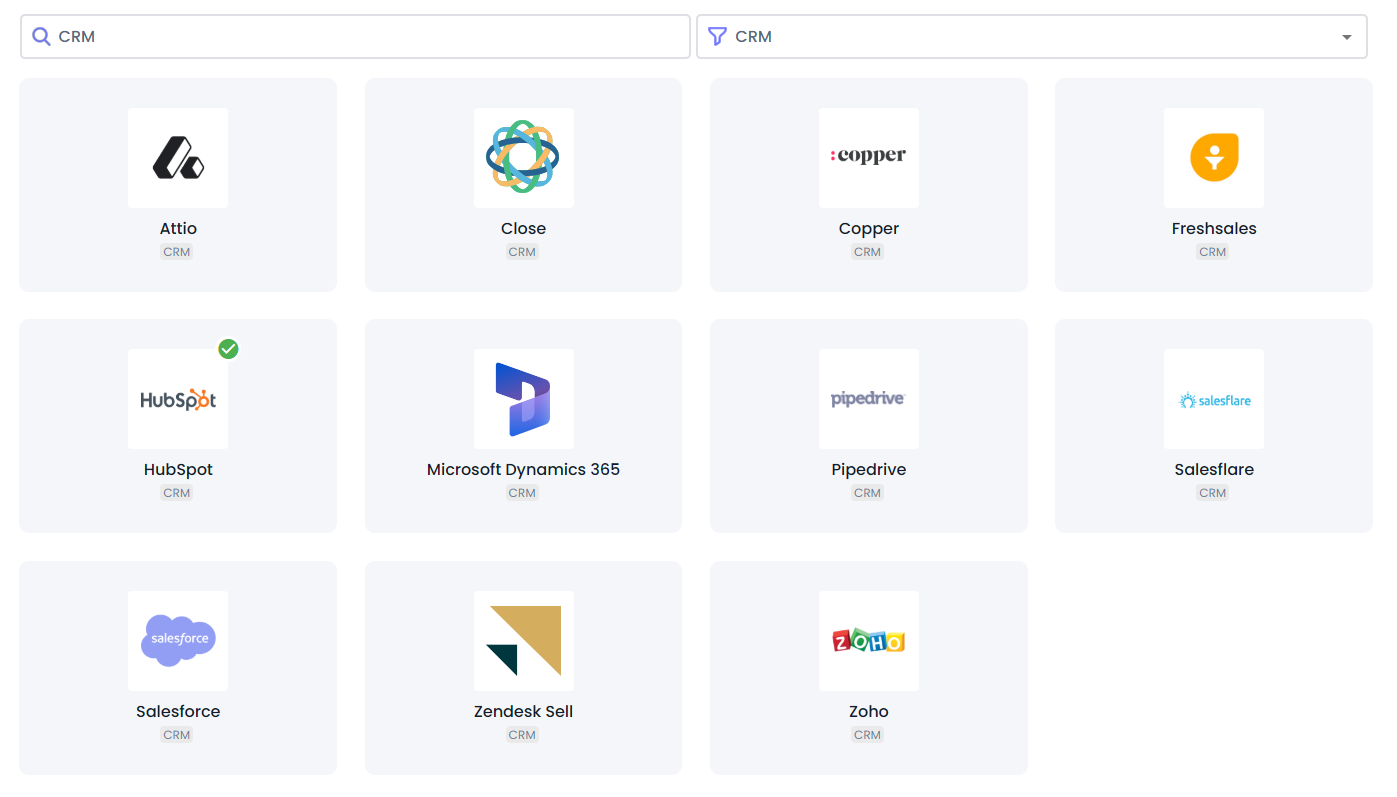Click the CRM tag under Attio
The image size is (1397, 797).
pos(177,252)
